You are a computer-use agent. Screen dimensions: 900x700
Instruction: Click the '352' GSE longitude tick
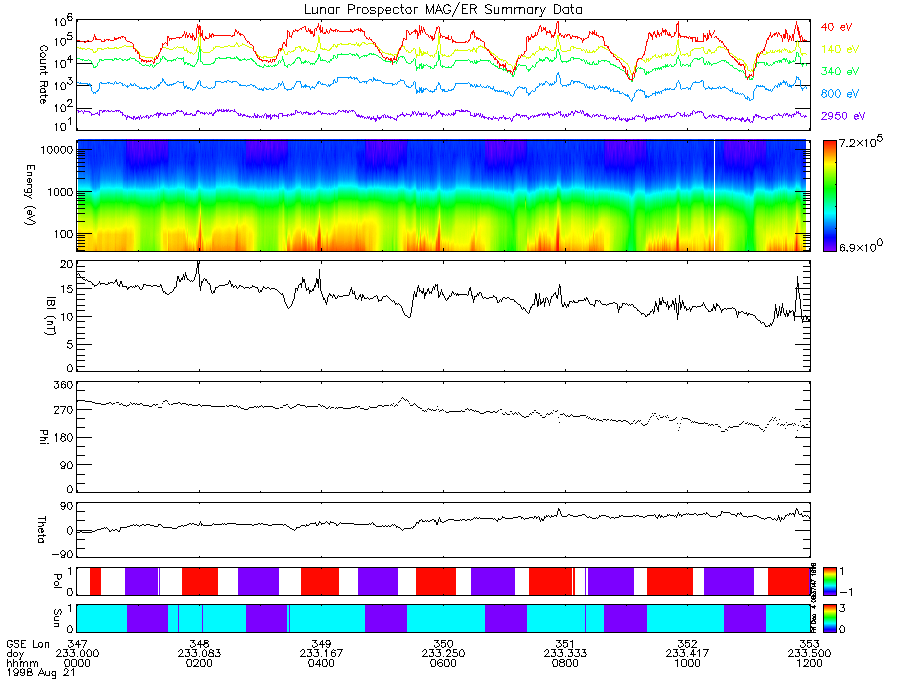point(688,644)
